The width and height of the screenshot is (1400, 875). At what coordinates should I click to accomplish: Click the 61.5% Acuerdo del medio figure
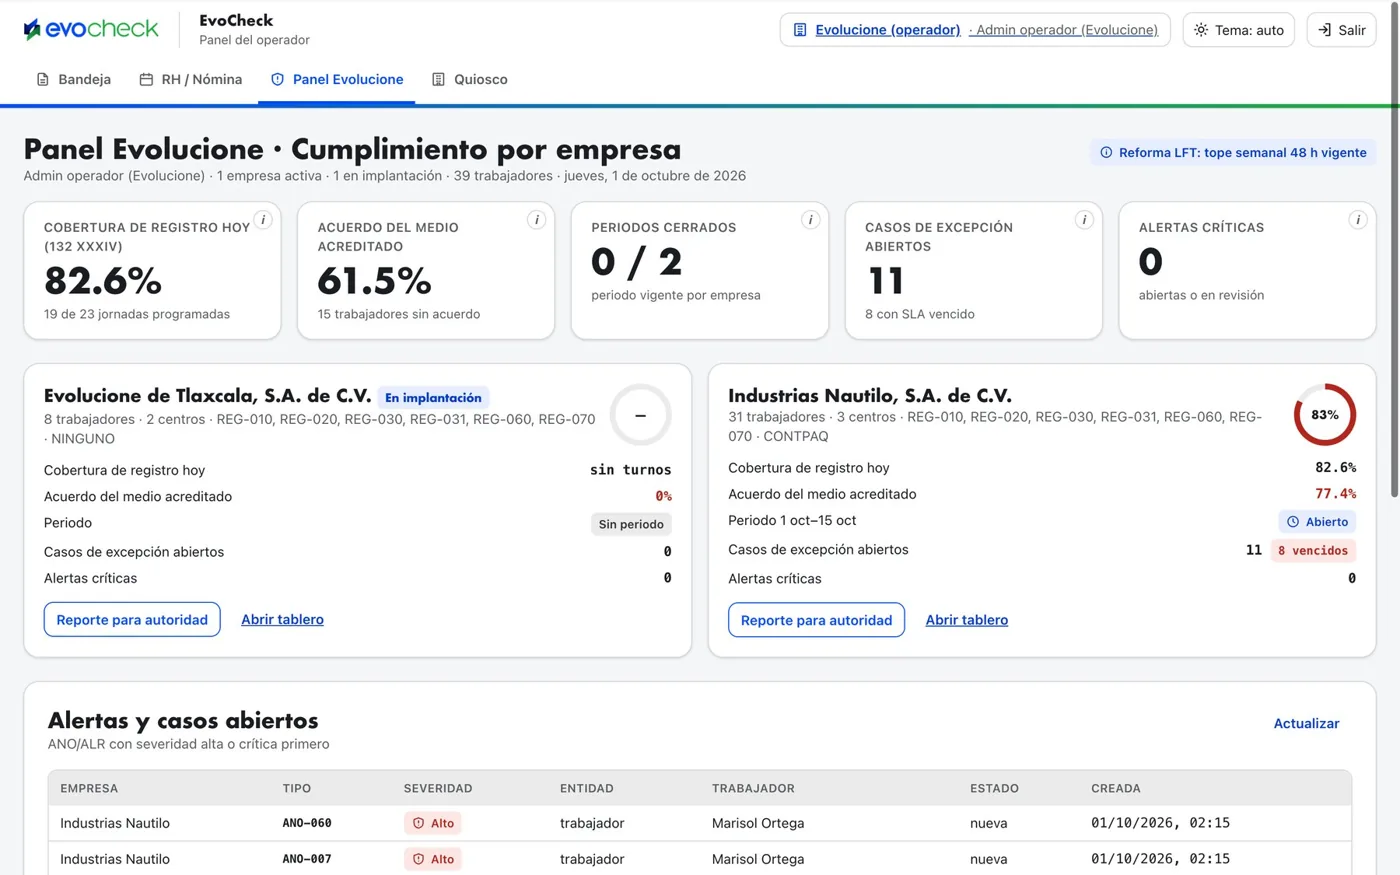coord(374,281)
